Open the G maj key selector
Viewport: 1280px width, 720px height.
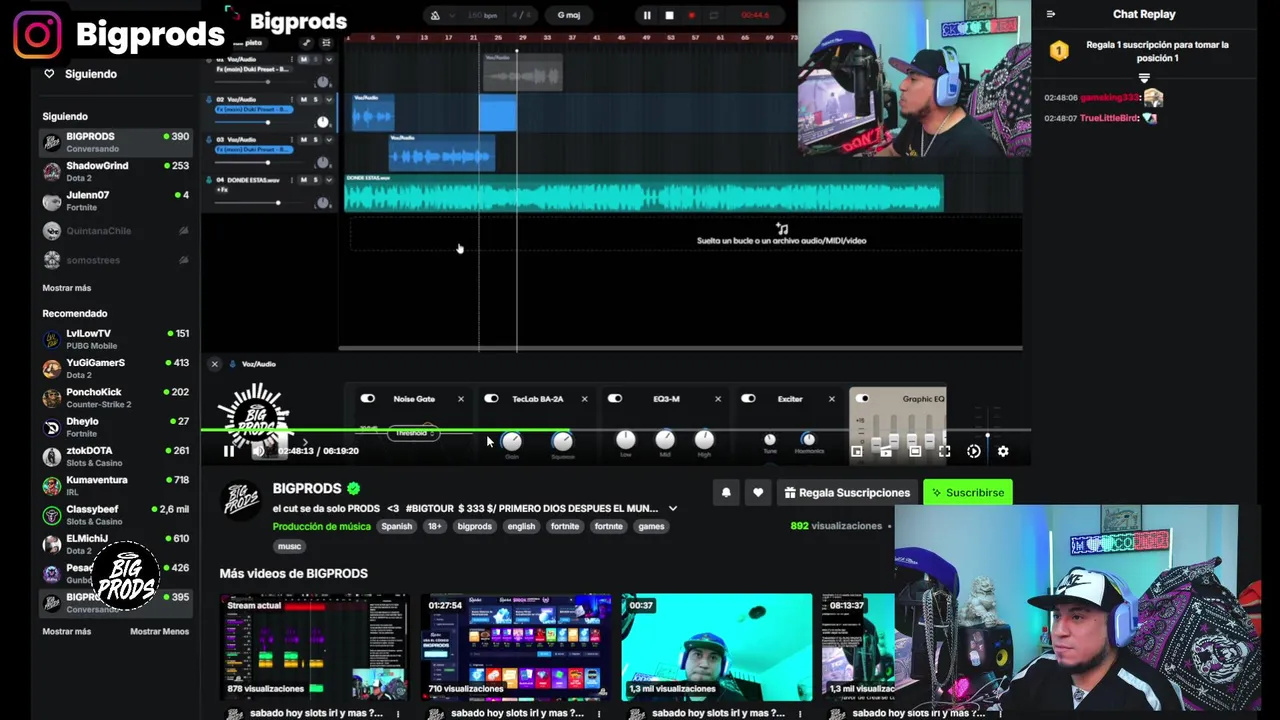pyautogui.click(x=569, y=15)
